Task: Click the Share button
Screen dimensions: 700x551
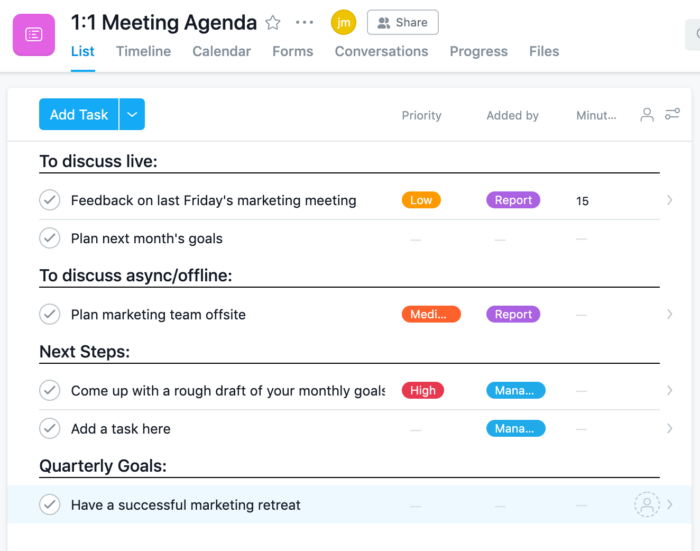Action: pos(402,22)
